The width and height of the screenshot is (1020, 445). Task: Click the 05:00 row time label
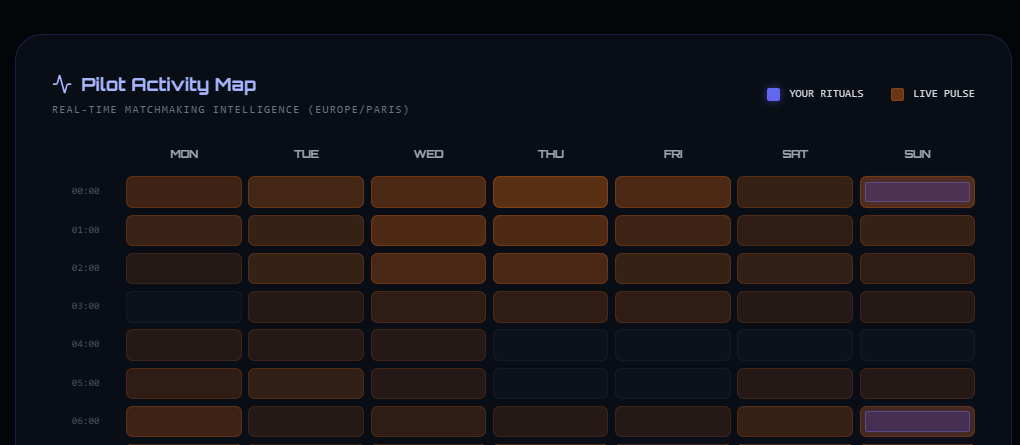[85, 383]
